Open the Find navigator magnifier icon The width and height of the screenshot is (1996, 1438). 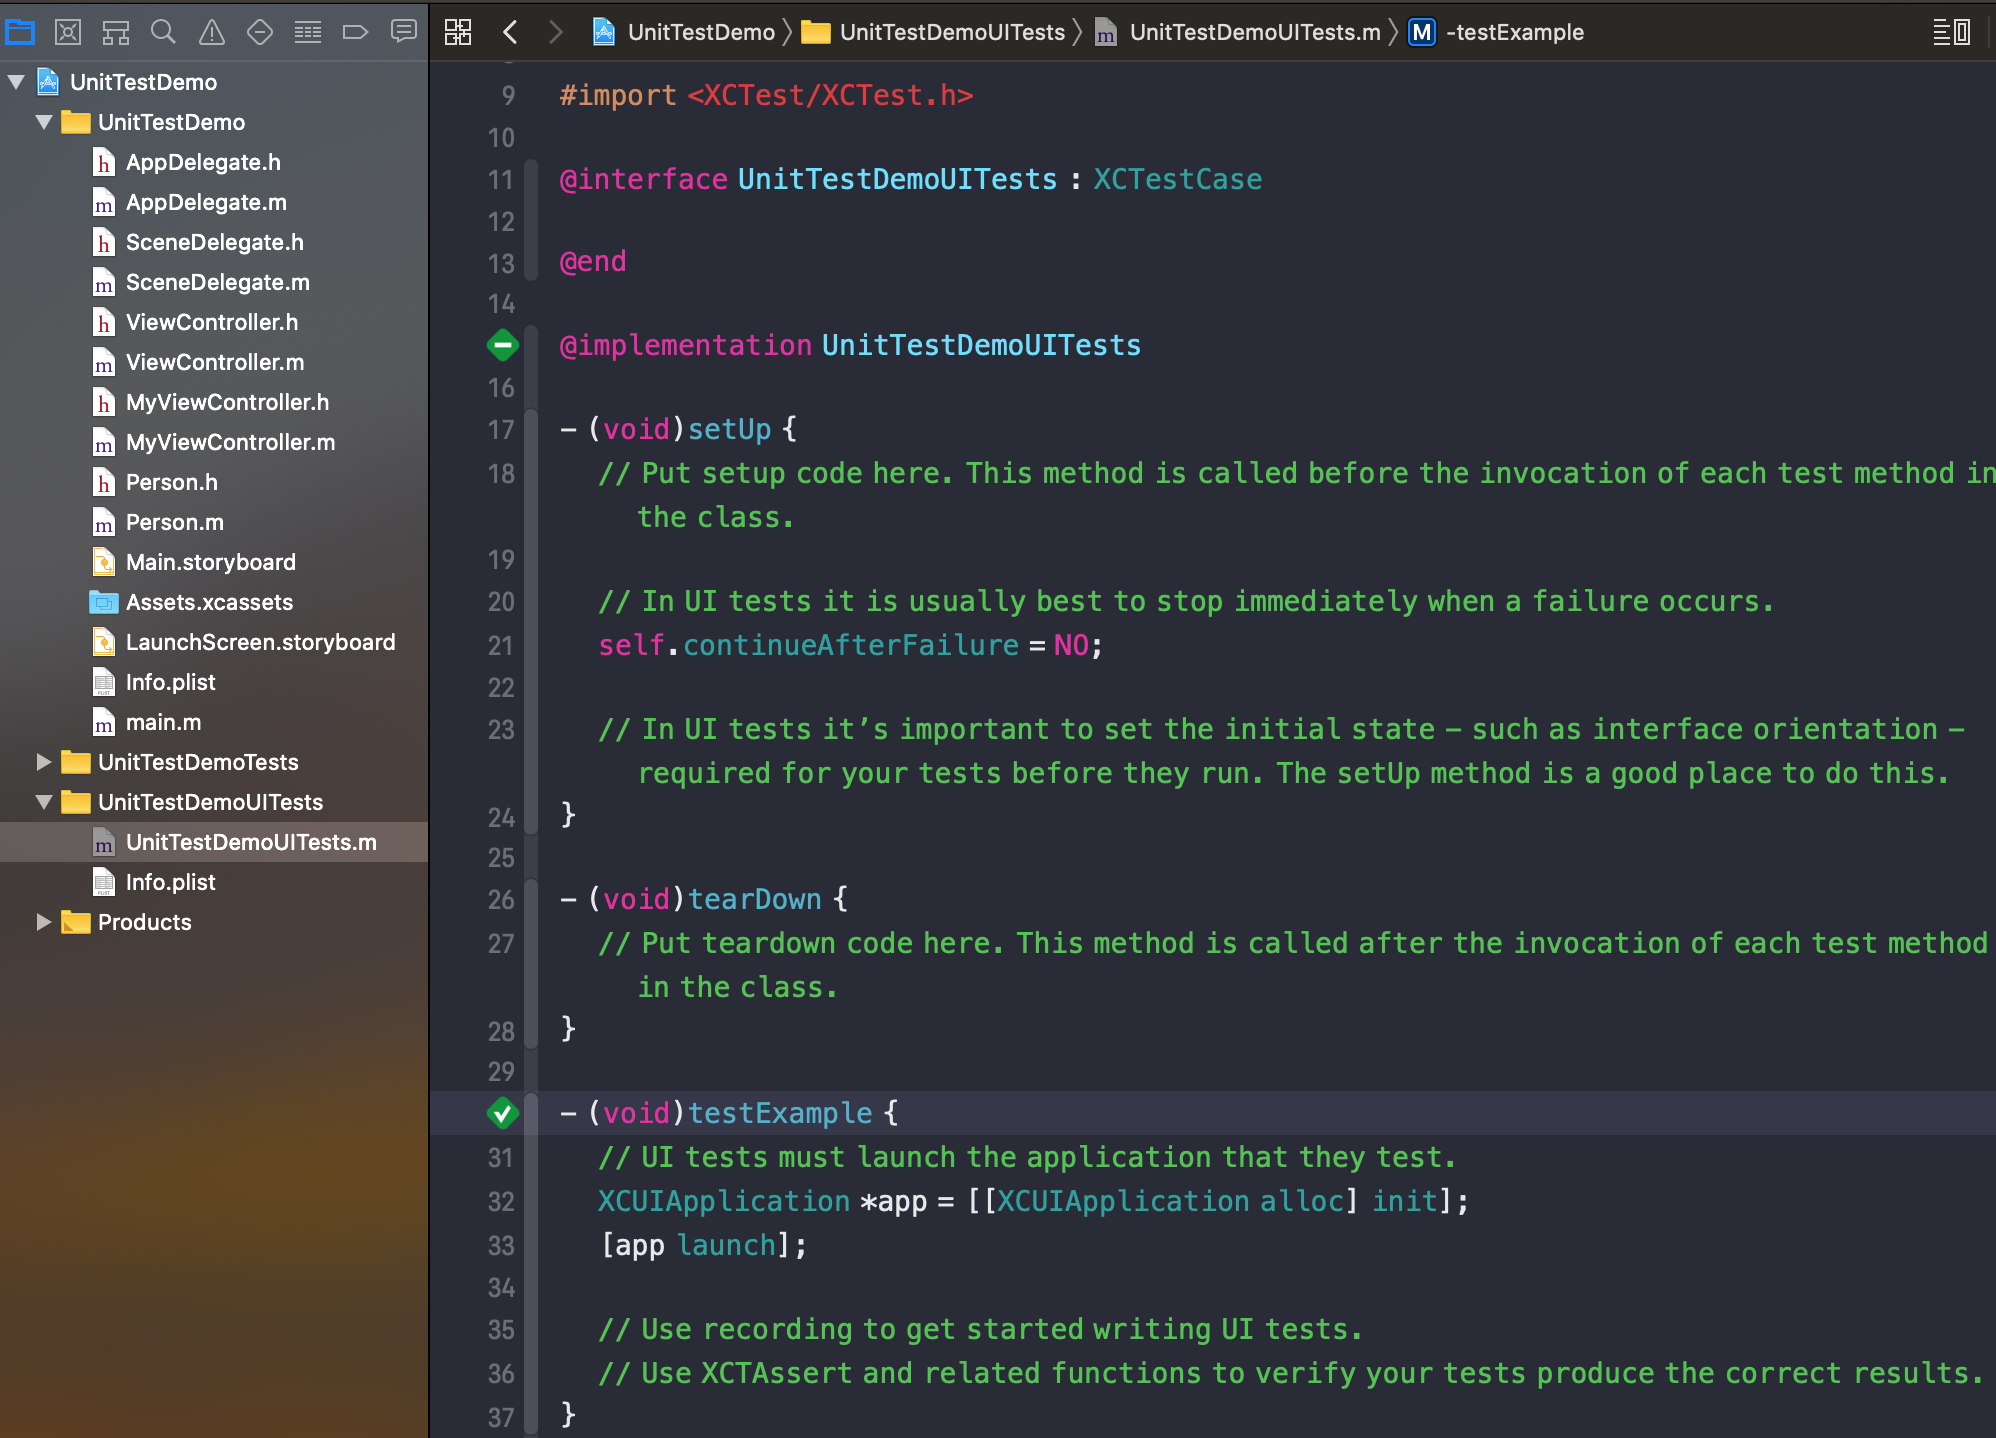[x=163, y=32]
